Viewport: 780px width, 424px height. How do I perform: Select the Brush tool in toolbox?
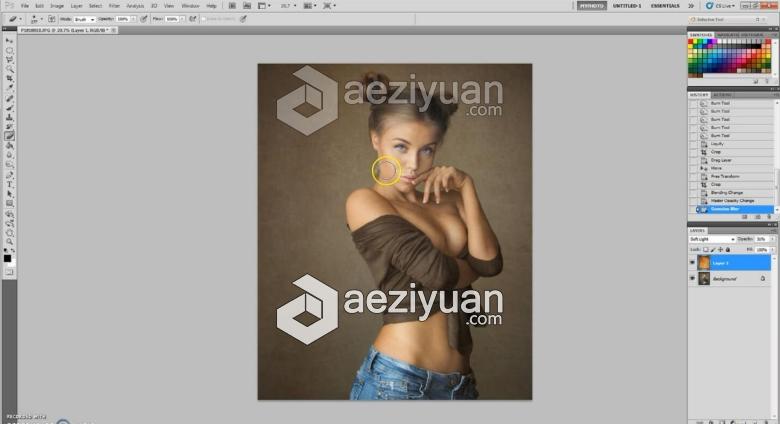click(x=9, y=108)
